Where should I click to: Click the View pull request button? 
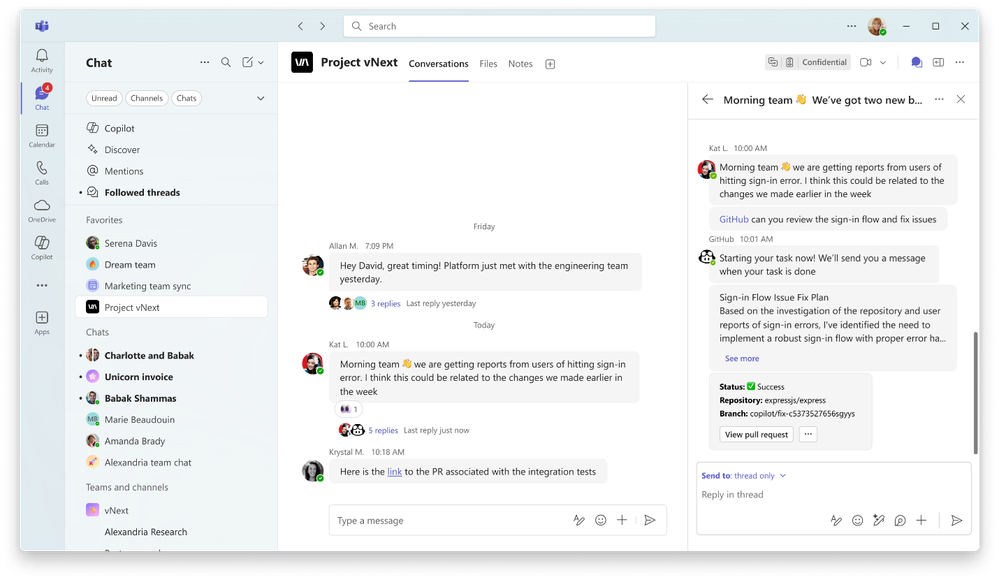pos(756,434)
